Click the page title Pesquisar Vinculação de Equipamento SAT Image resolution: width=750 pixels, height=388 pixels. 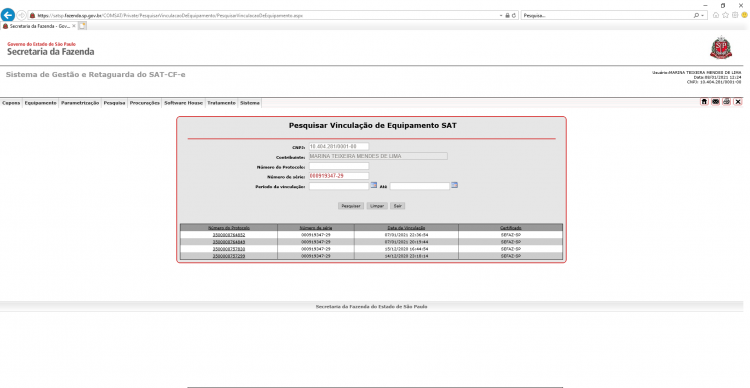pos(373,126)
